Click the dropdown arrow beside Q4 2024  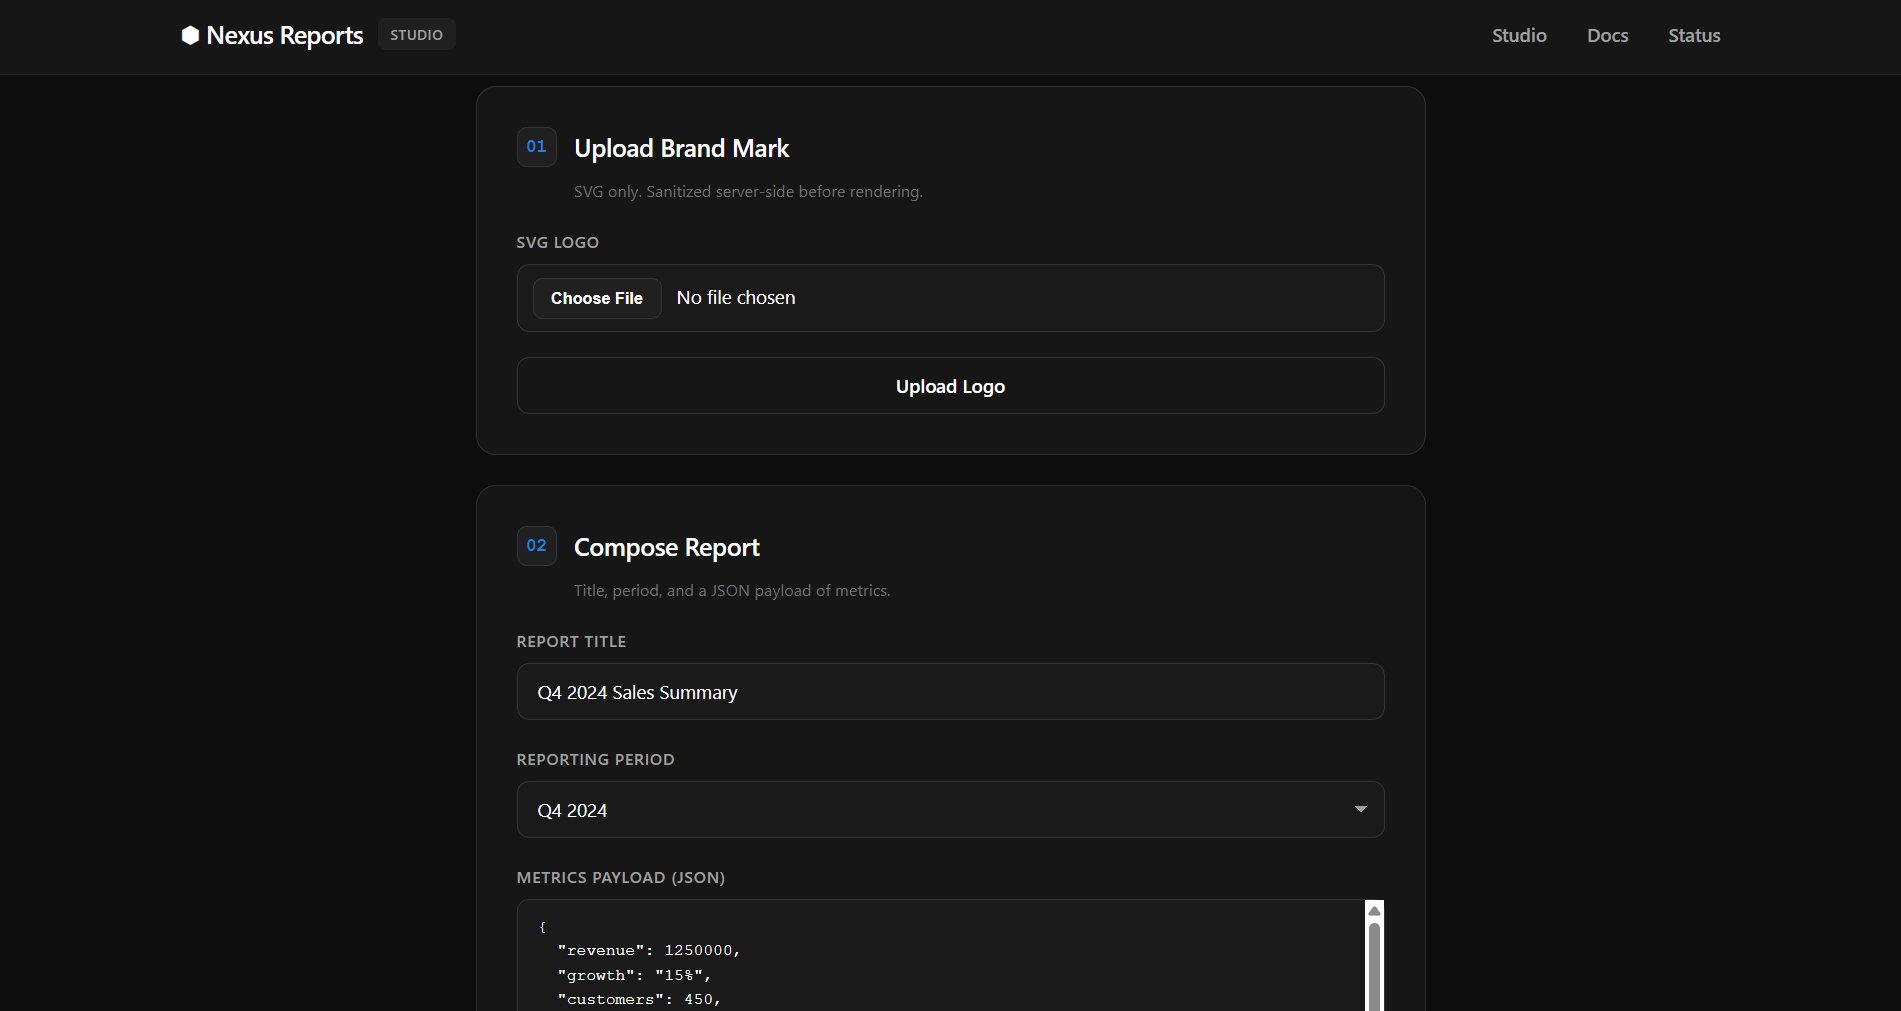1360,809
